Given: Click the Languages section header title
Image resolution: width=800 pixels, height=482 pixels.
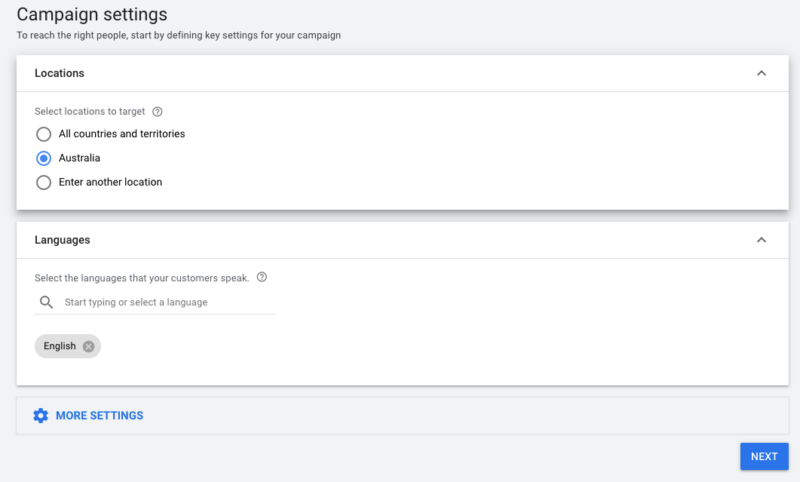Looking at the screenshot, I should pyautogui.click(x=62, y=240).
